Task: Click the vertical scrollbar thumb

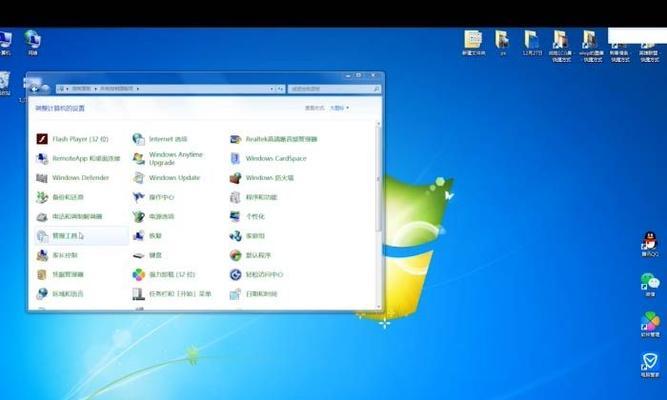Action: click(378, 180)
